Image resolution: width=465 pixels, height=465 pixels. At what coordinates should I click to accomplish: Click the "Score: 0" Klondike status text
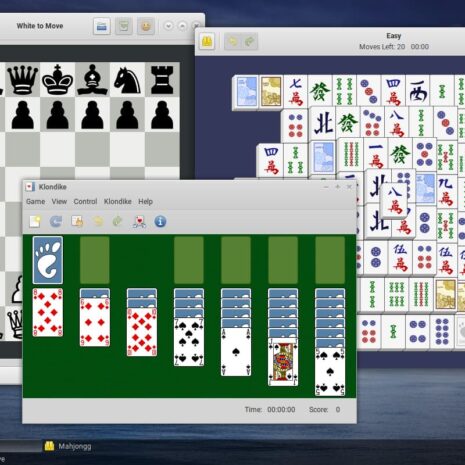[x=325, y=410]
